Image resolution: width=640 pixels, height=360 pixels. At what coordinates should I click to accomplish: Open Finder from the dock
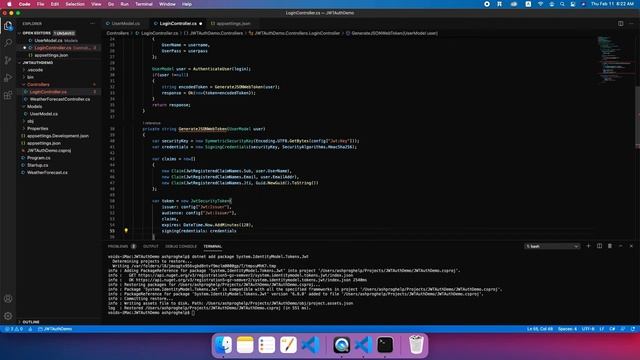tap(223, 345)
